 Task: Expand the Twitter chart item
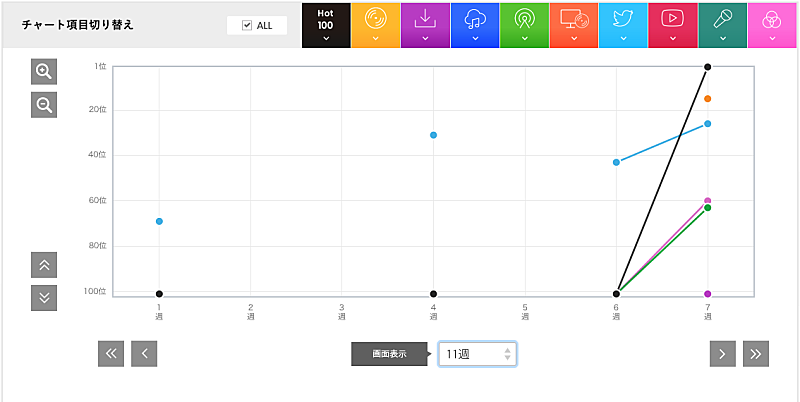click(x=623, y=24)
